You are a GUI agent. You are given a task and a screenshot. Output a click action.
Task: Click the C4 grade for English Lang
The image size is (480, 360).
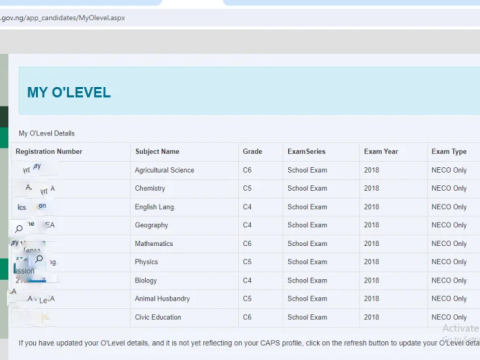(x=247, y=207)
